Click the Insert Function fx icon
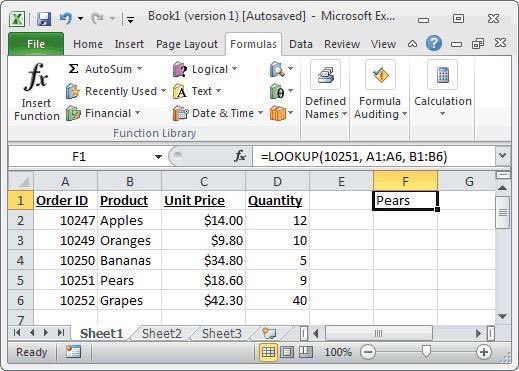Image resolution: width=519 pixels, height=371 pixels. 36,77
